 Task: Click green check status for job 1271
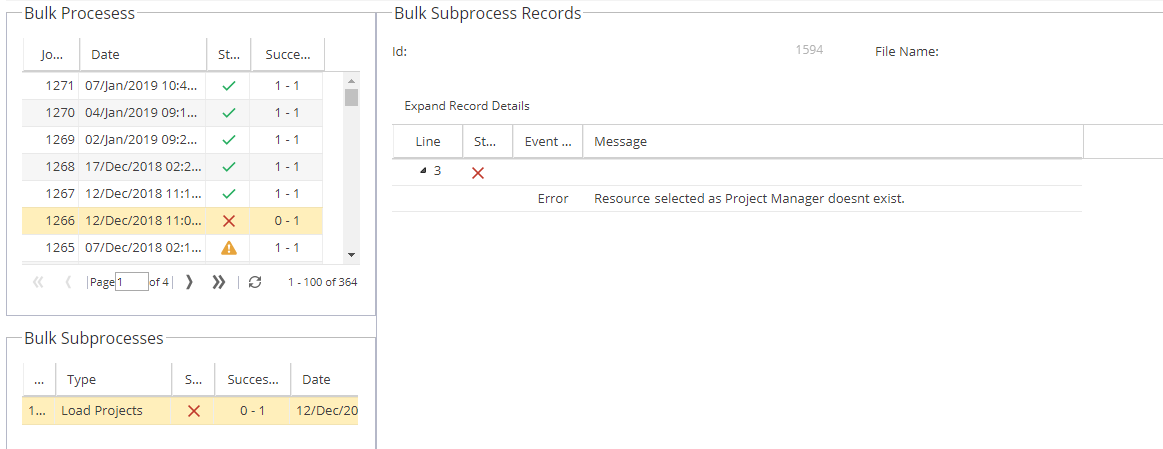click(x=229, y=85)
